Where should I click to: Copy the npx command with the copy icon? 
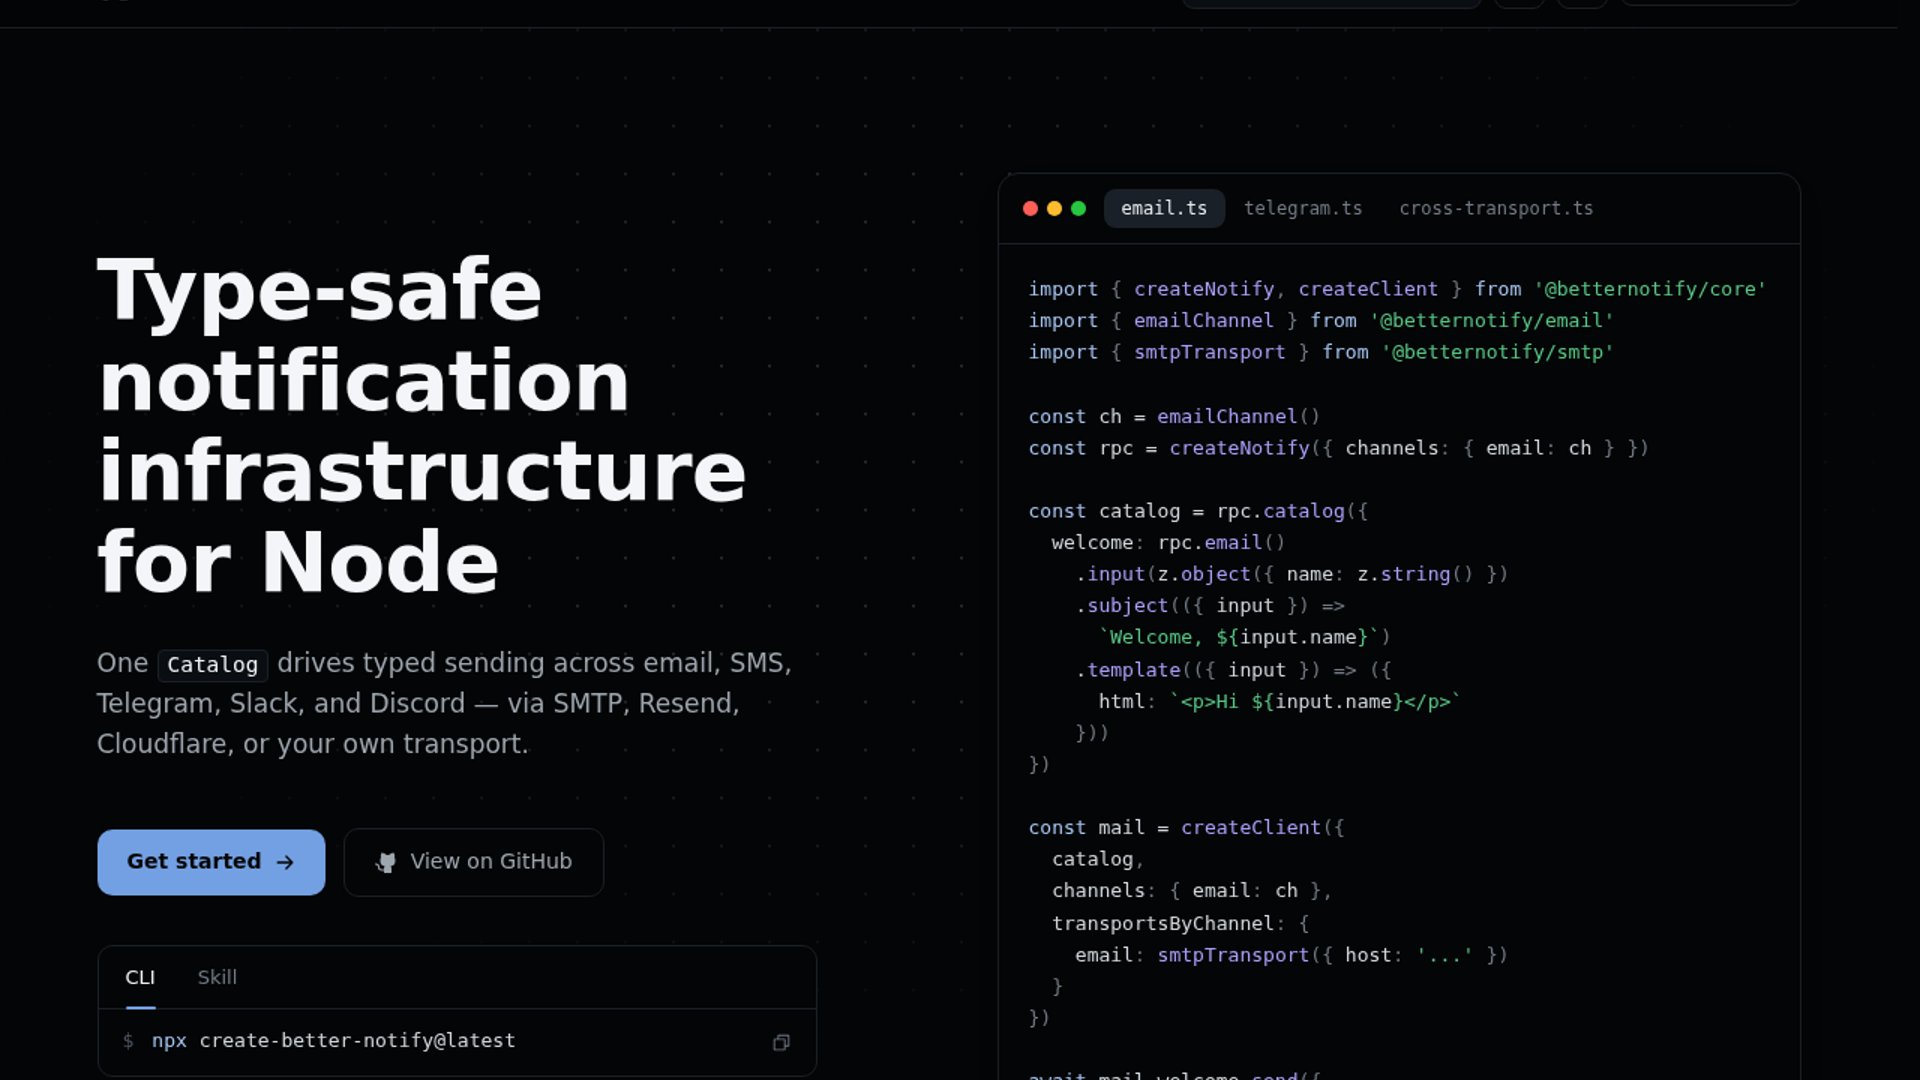(781, 1042)
